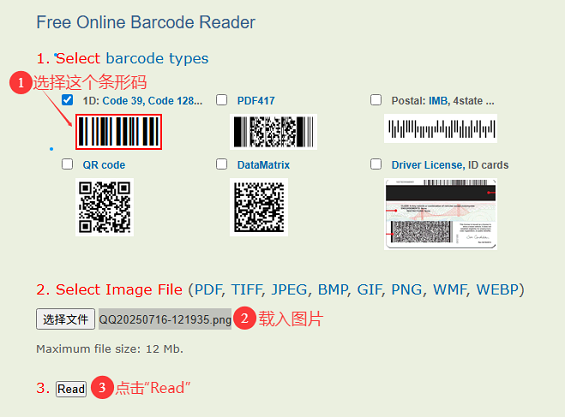Click 'Maximum file size: 12 Mb.' text
This screenshot has height=417, width=565.
pyautogui.click(x=110, y=349)
